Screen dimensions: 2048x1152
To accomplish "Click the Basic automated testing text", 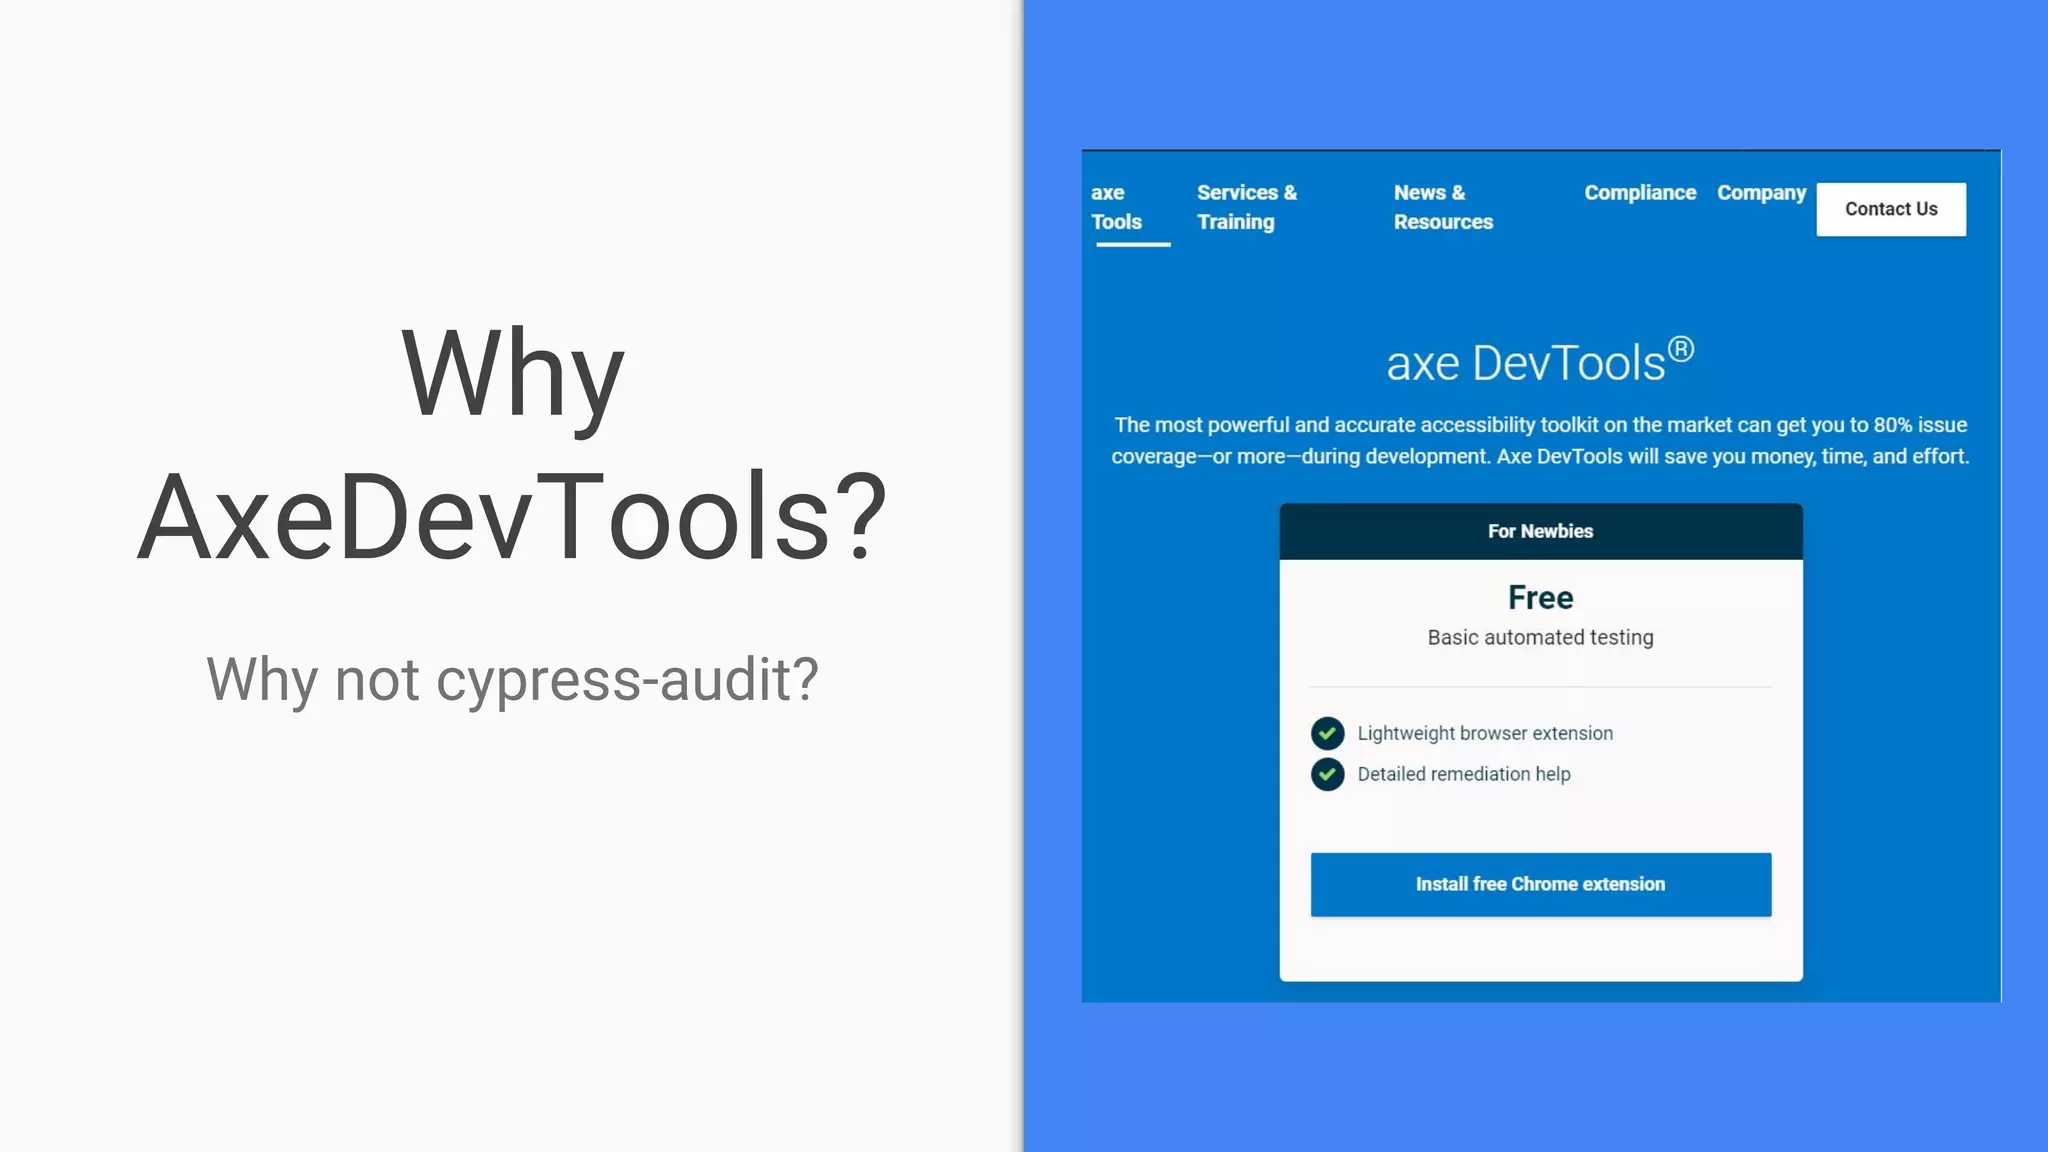I will coord(1541,638).
